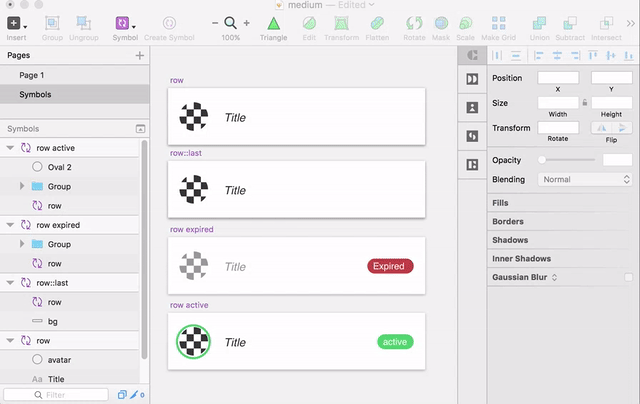Toggle the filter slices pen icon
The width and height of the screenshot is (640, 404).
pos(134,395)
